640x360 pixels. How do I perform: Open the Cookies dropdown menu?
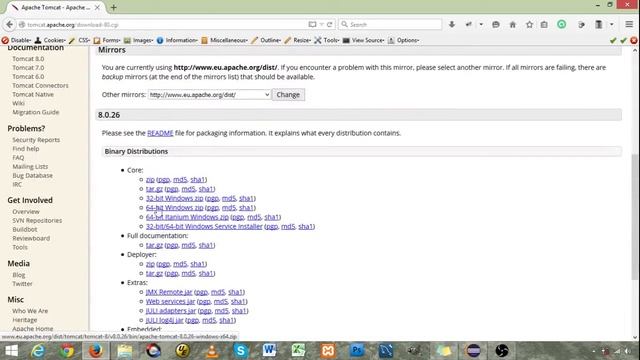pos(50,40)
